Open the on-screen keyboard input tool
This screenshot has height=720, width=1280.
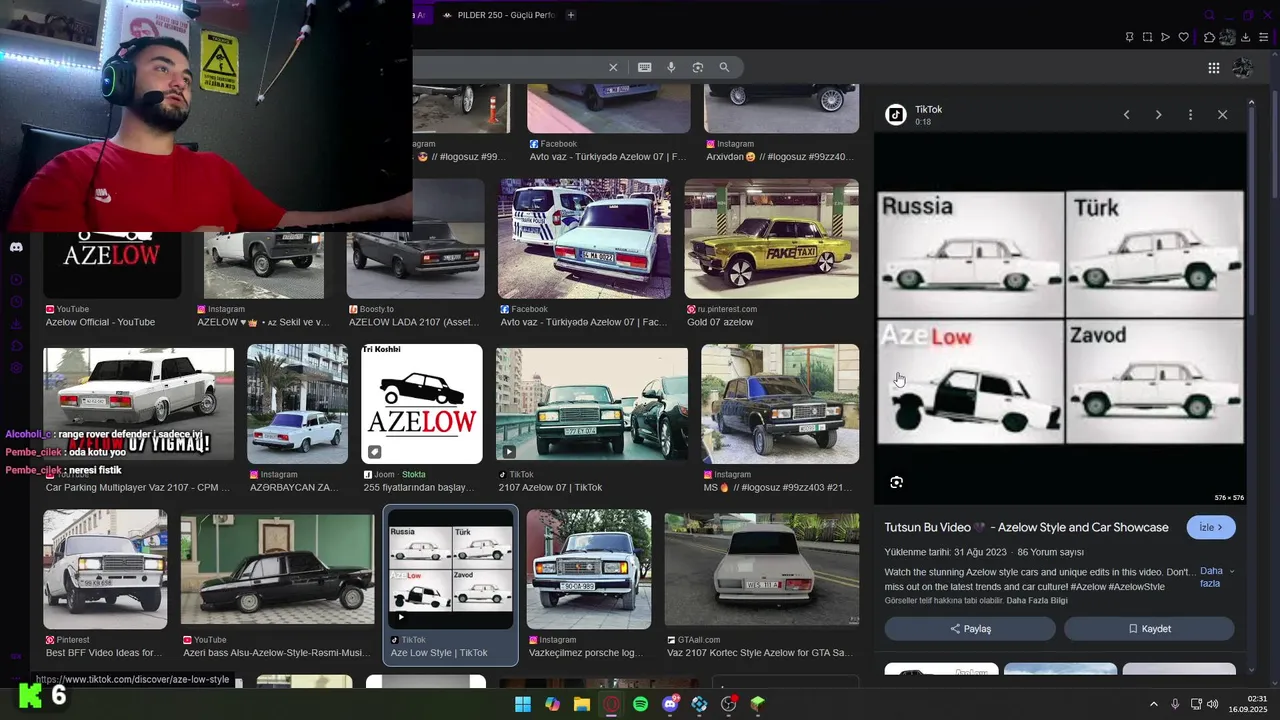point(644,67)
